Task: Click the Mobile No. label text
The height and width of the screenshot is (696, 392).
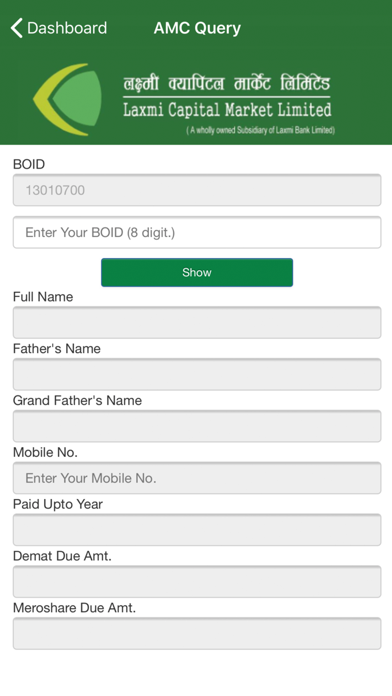Action: (45, 452)
